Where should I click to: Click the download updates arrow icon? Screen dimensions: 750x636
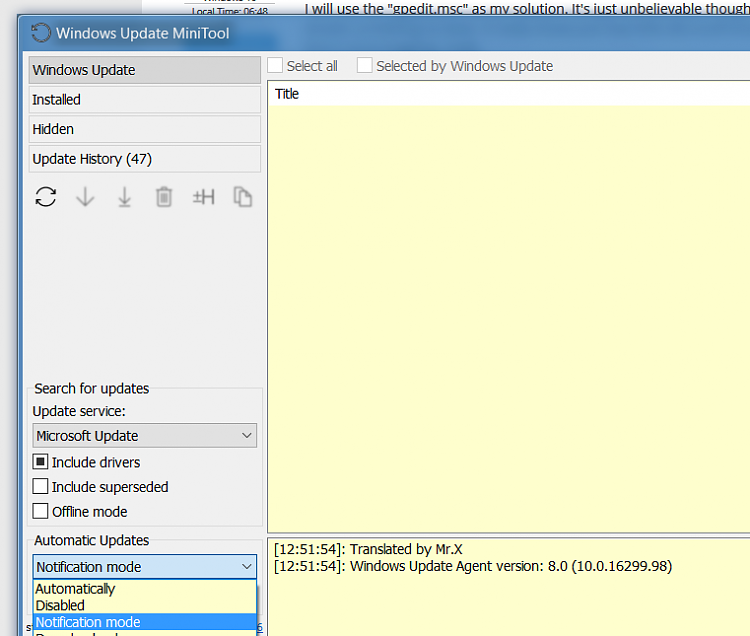[85, 197]
